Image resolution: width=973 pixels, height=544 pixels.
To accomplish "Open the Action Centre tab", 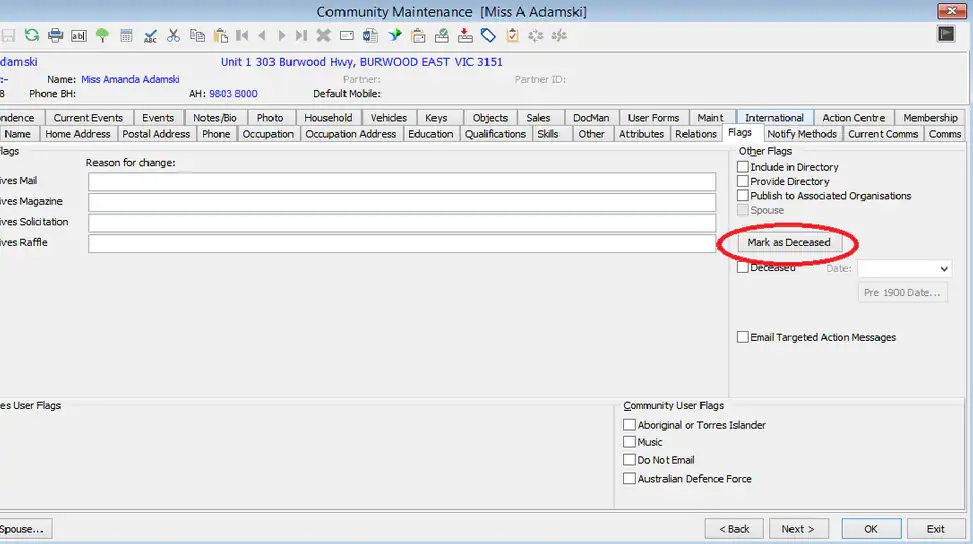I will point(854,118).
